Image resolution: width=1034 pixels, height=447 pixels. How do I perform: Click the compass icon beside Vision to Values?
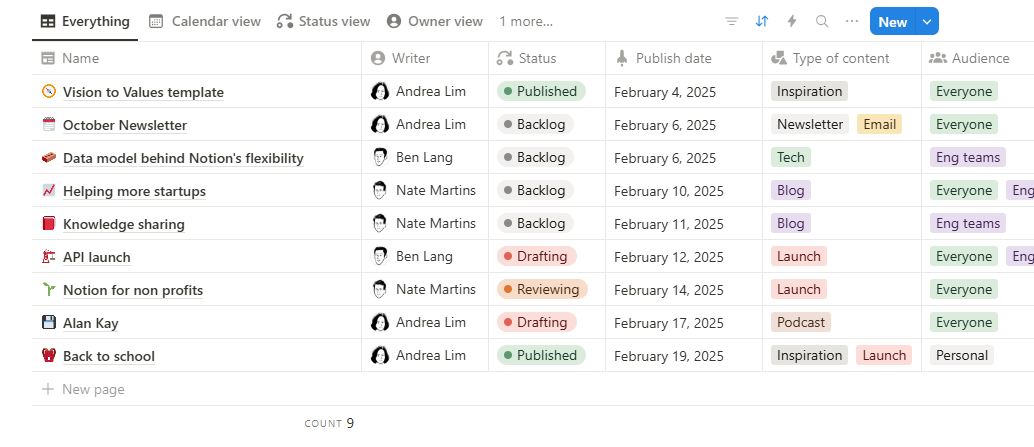pyautogui.click(x=49, y=92)
